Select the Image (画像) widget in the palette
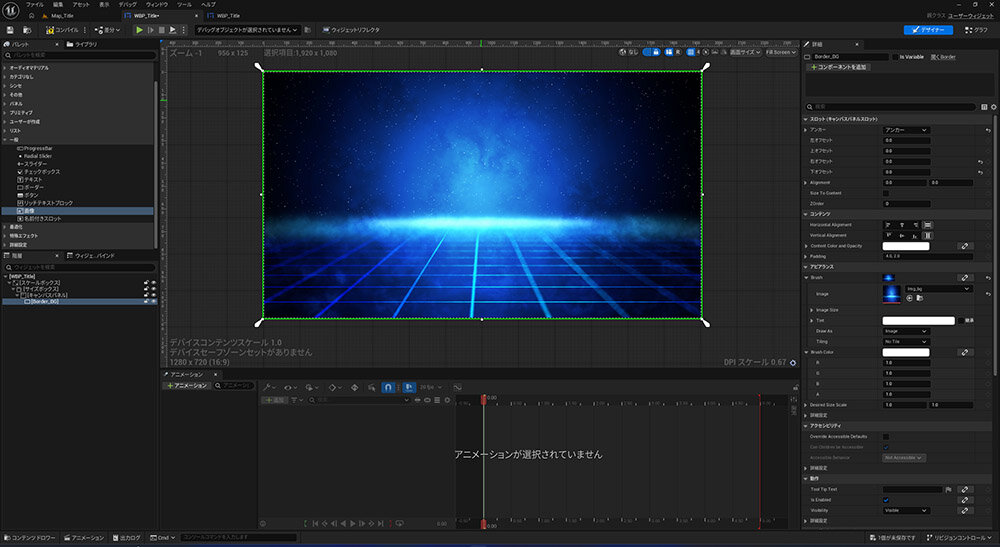This screenshot has height=547, width=1000. [x=30, y=212]
